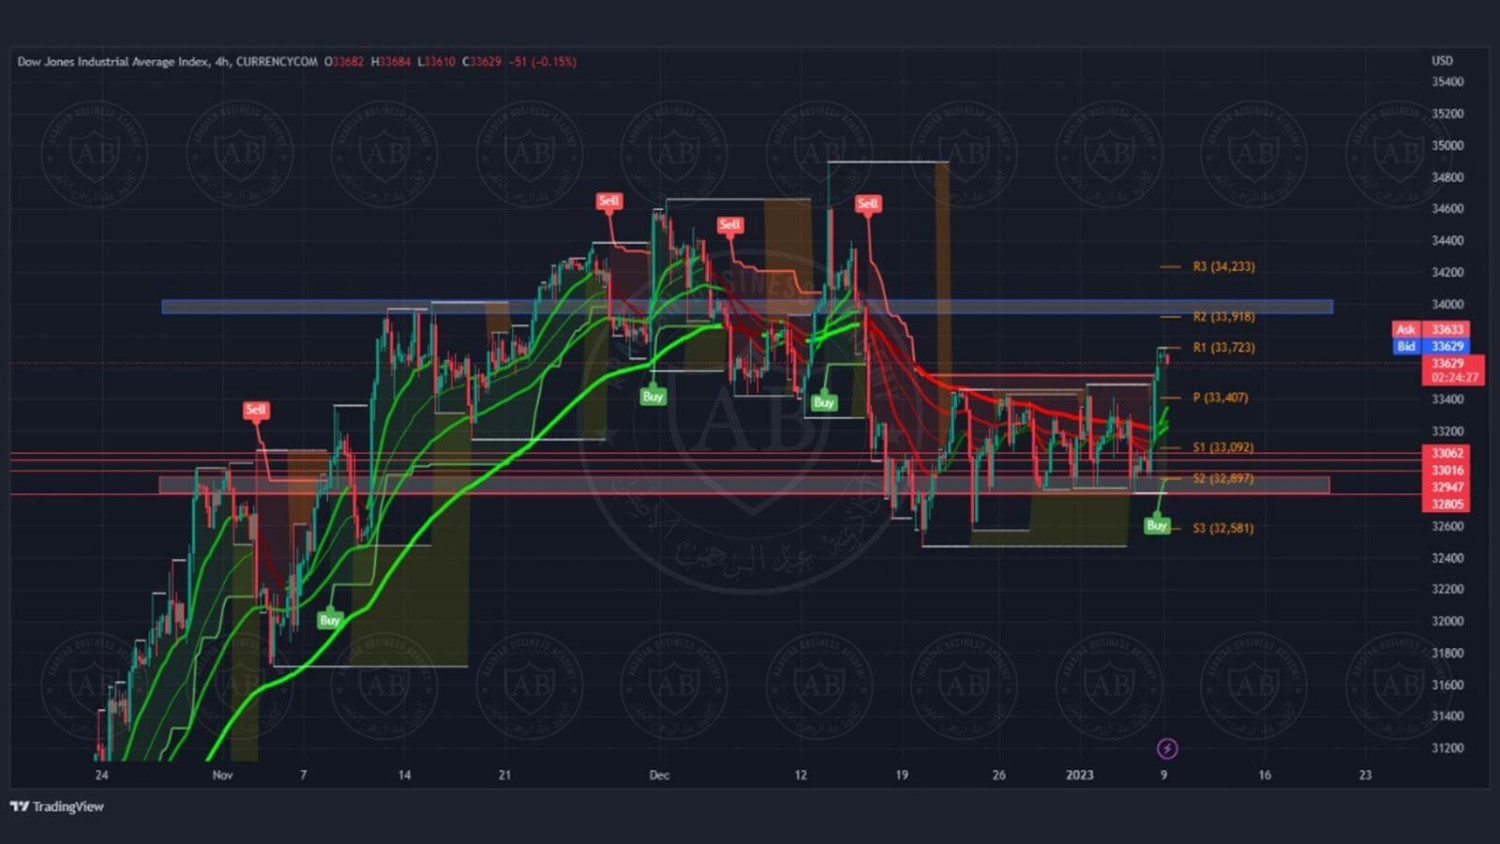Click the Buy signal beside S3 pivot
Image resolution: width=1500 pixels, height=844 pixels.
pos(1157,525)
